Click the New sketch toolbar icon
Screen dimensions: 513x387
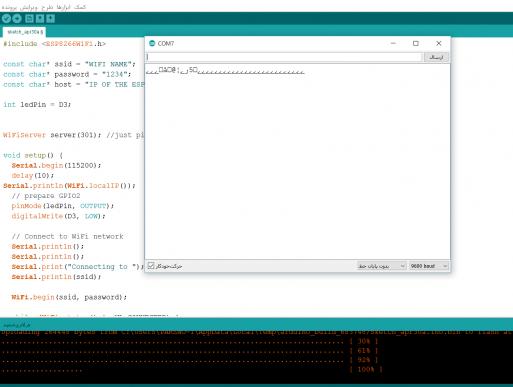click(x=29, y=19)
